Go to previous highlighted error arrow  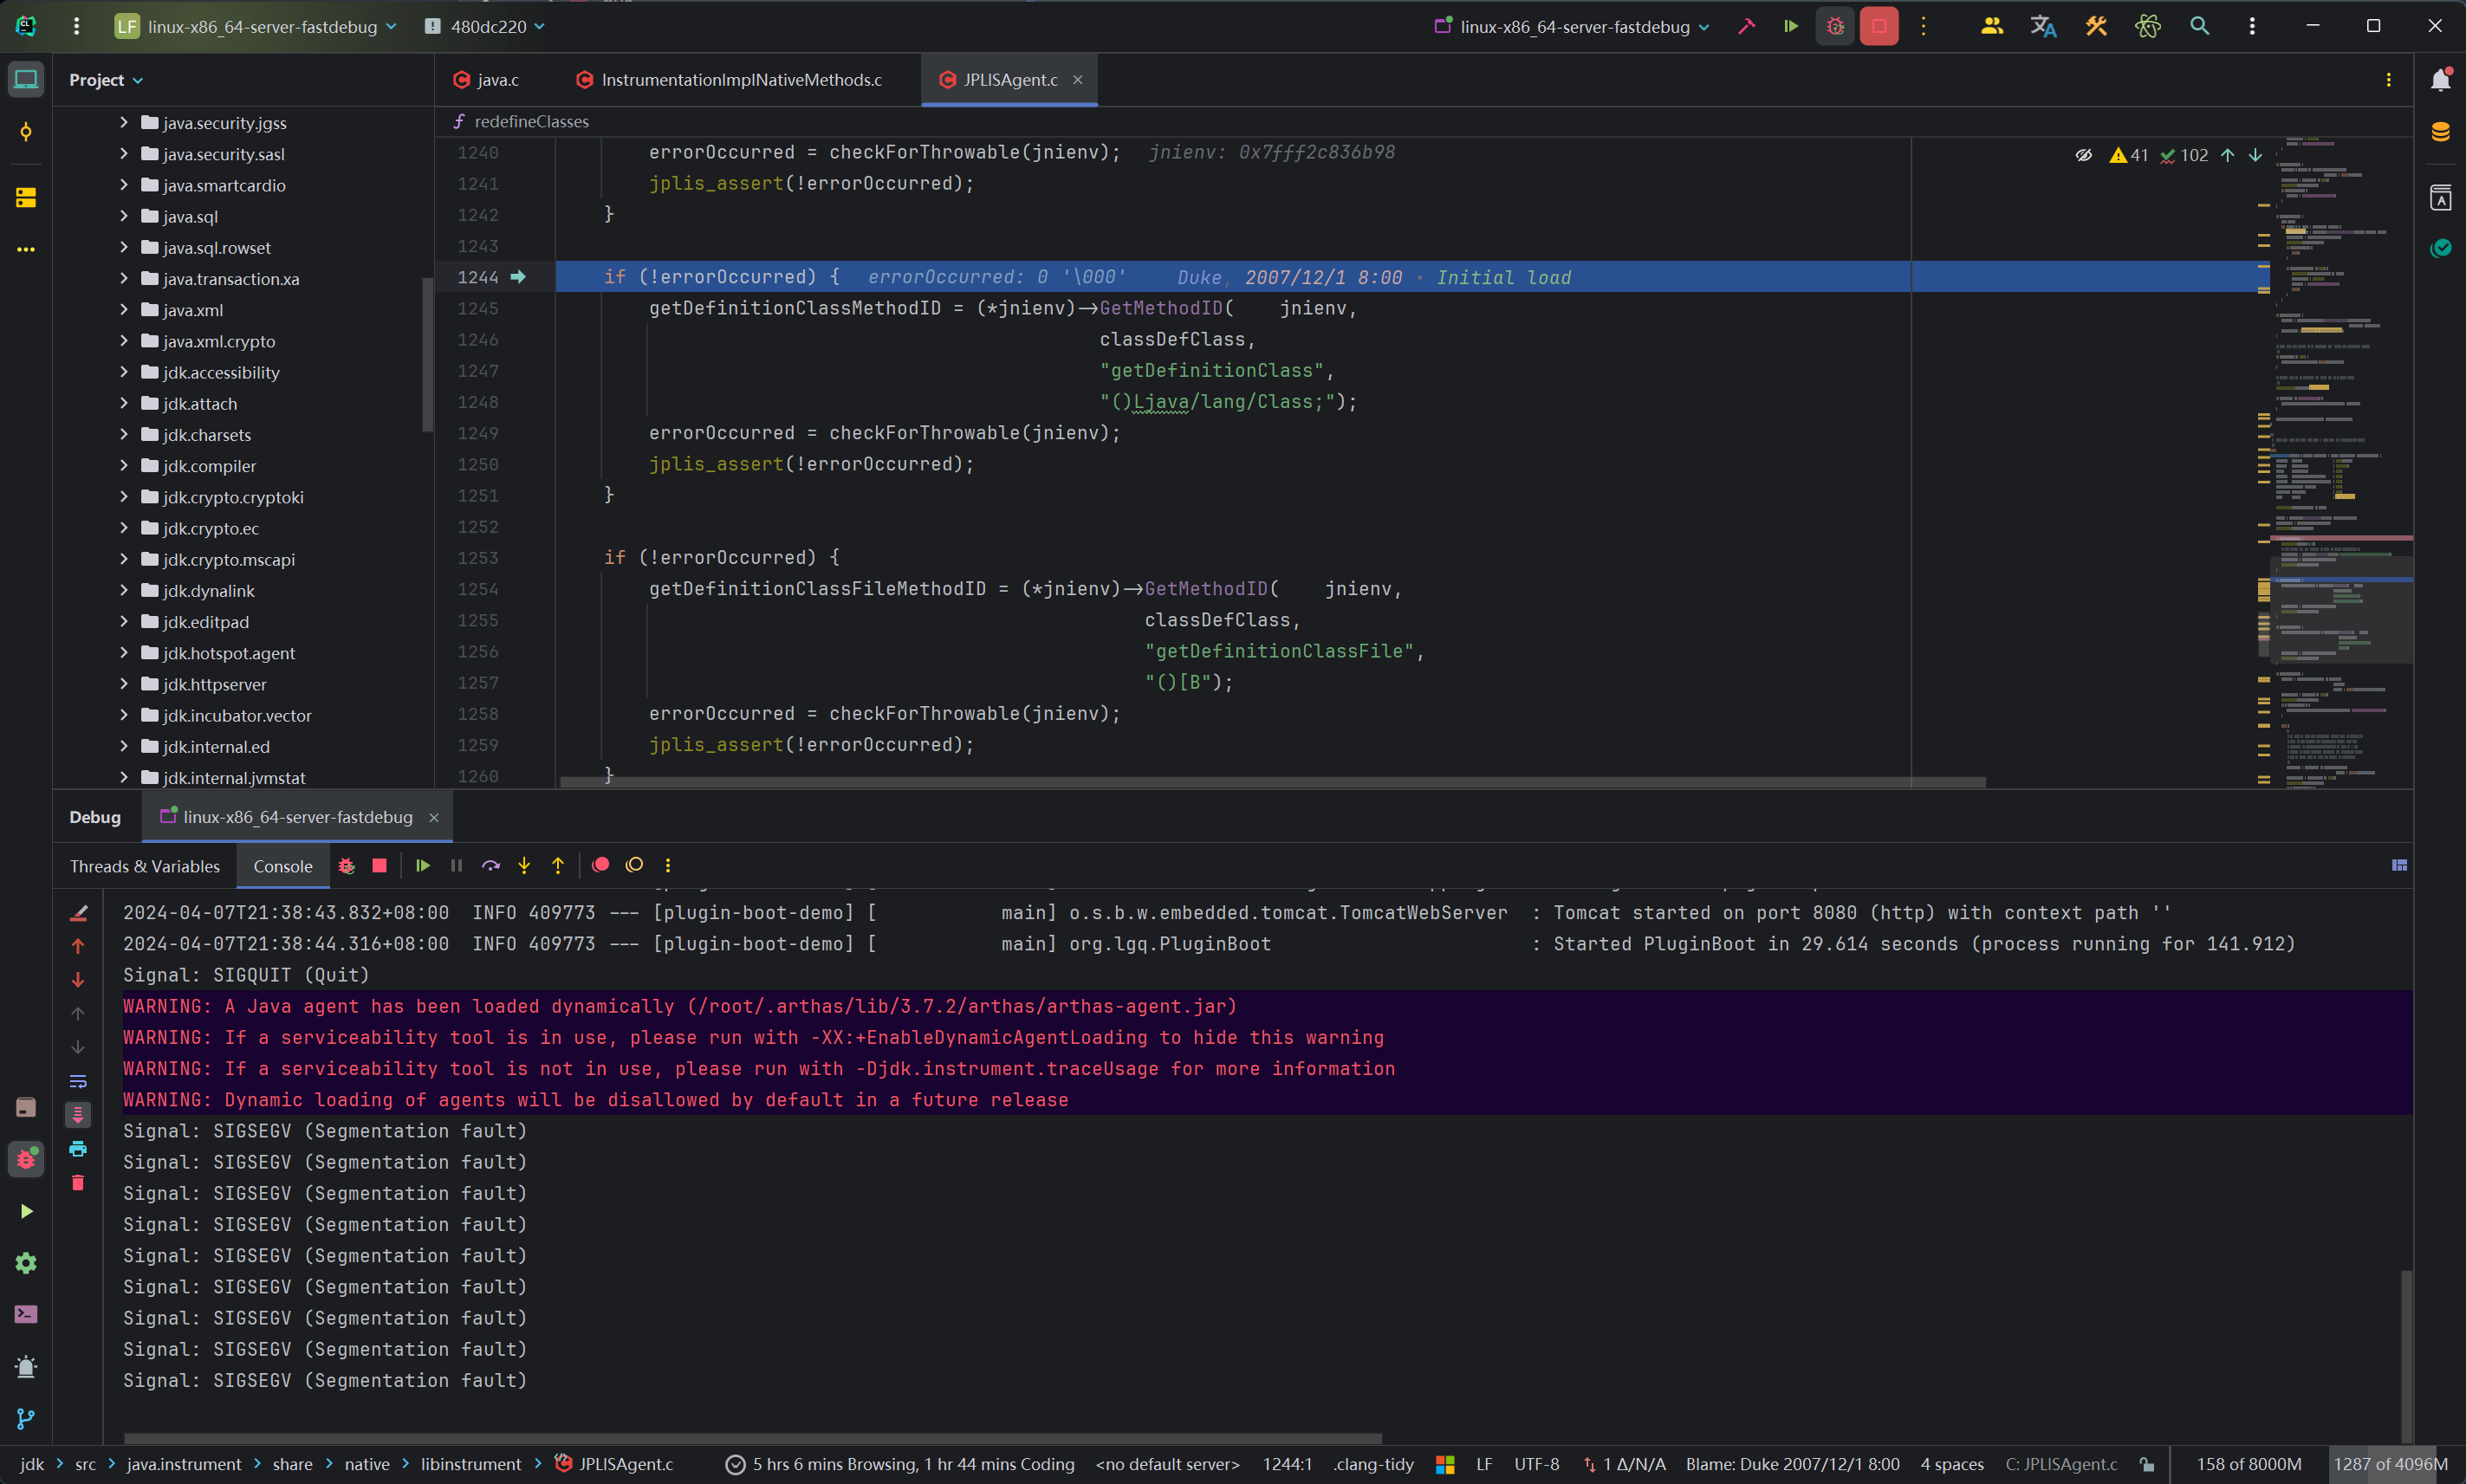pos(2227,155)
